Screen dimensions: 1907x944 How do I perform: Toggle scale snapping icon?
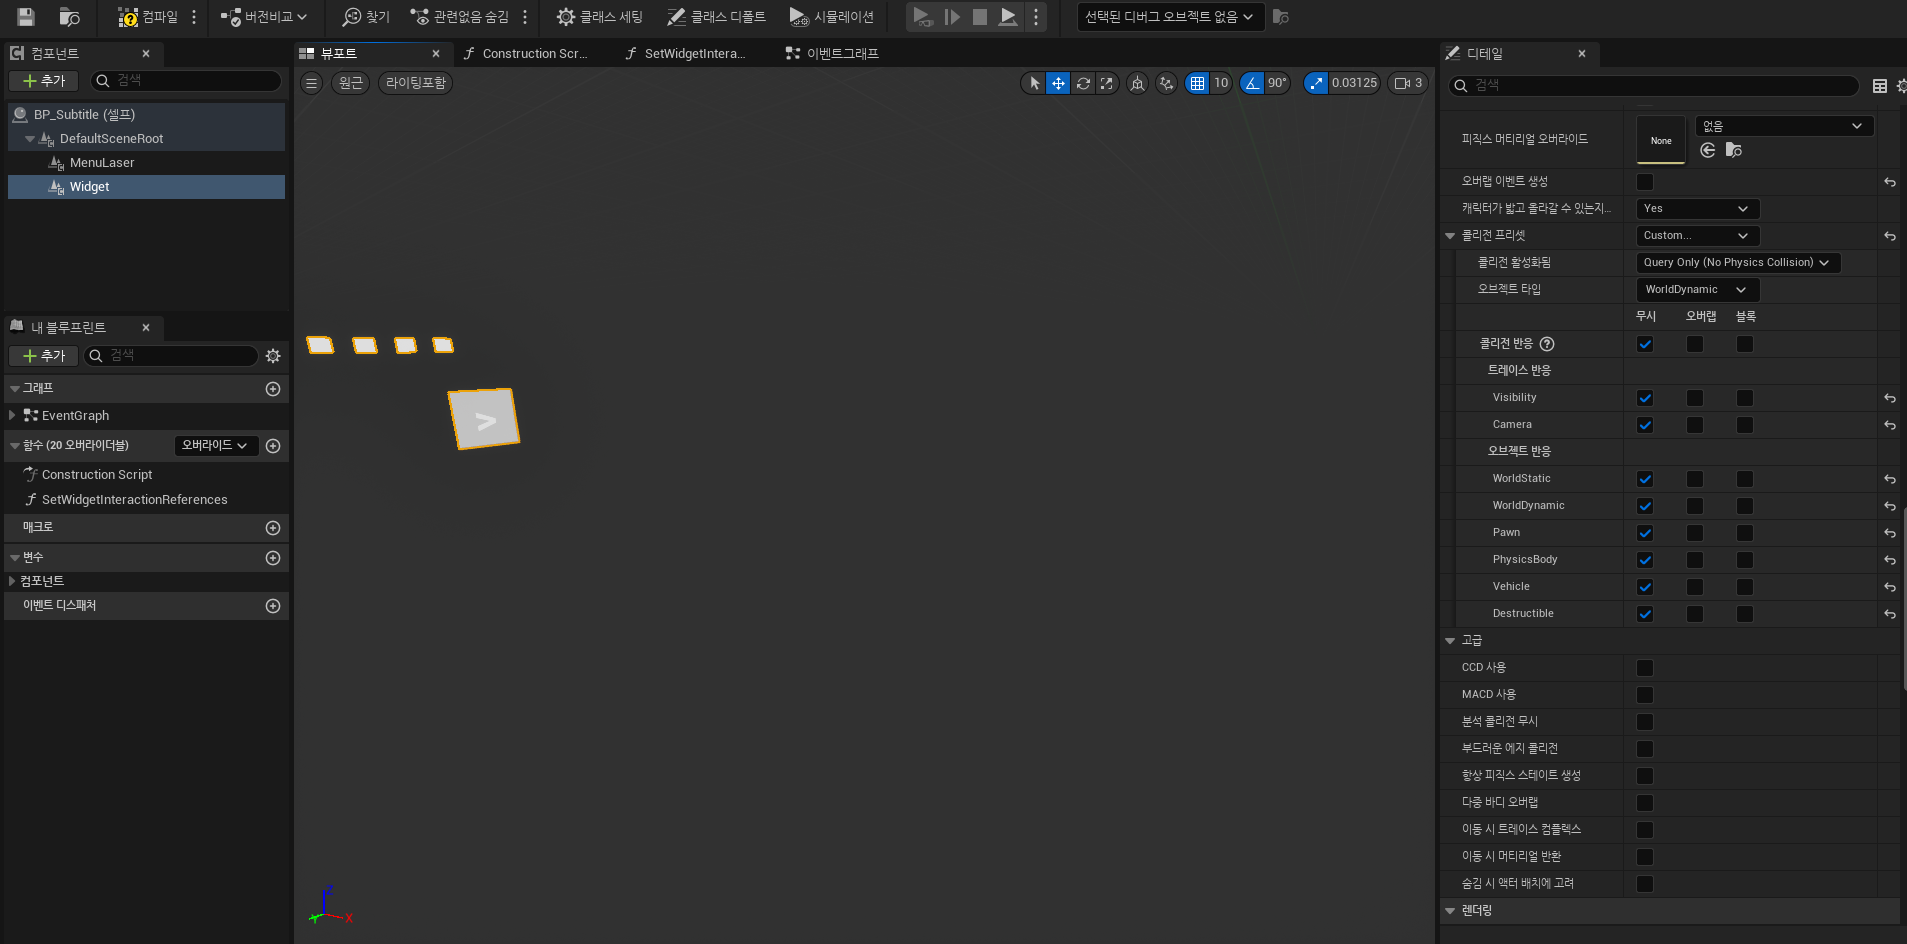tap(1316, 83)
